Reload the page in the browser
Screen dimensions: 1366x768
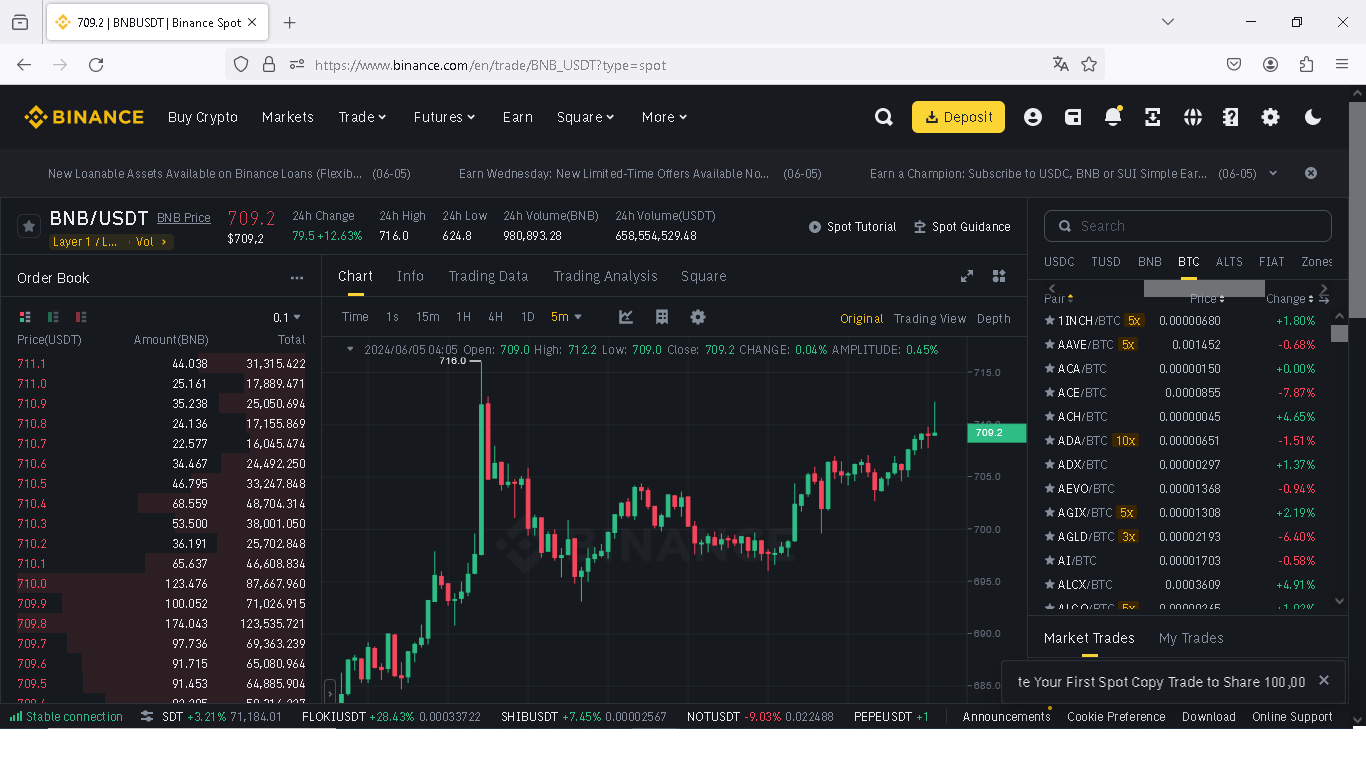coord(96,64)
